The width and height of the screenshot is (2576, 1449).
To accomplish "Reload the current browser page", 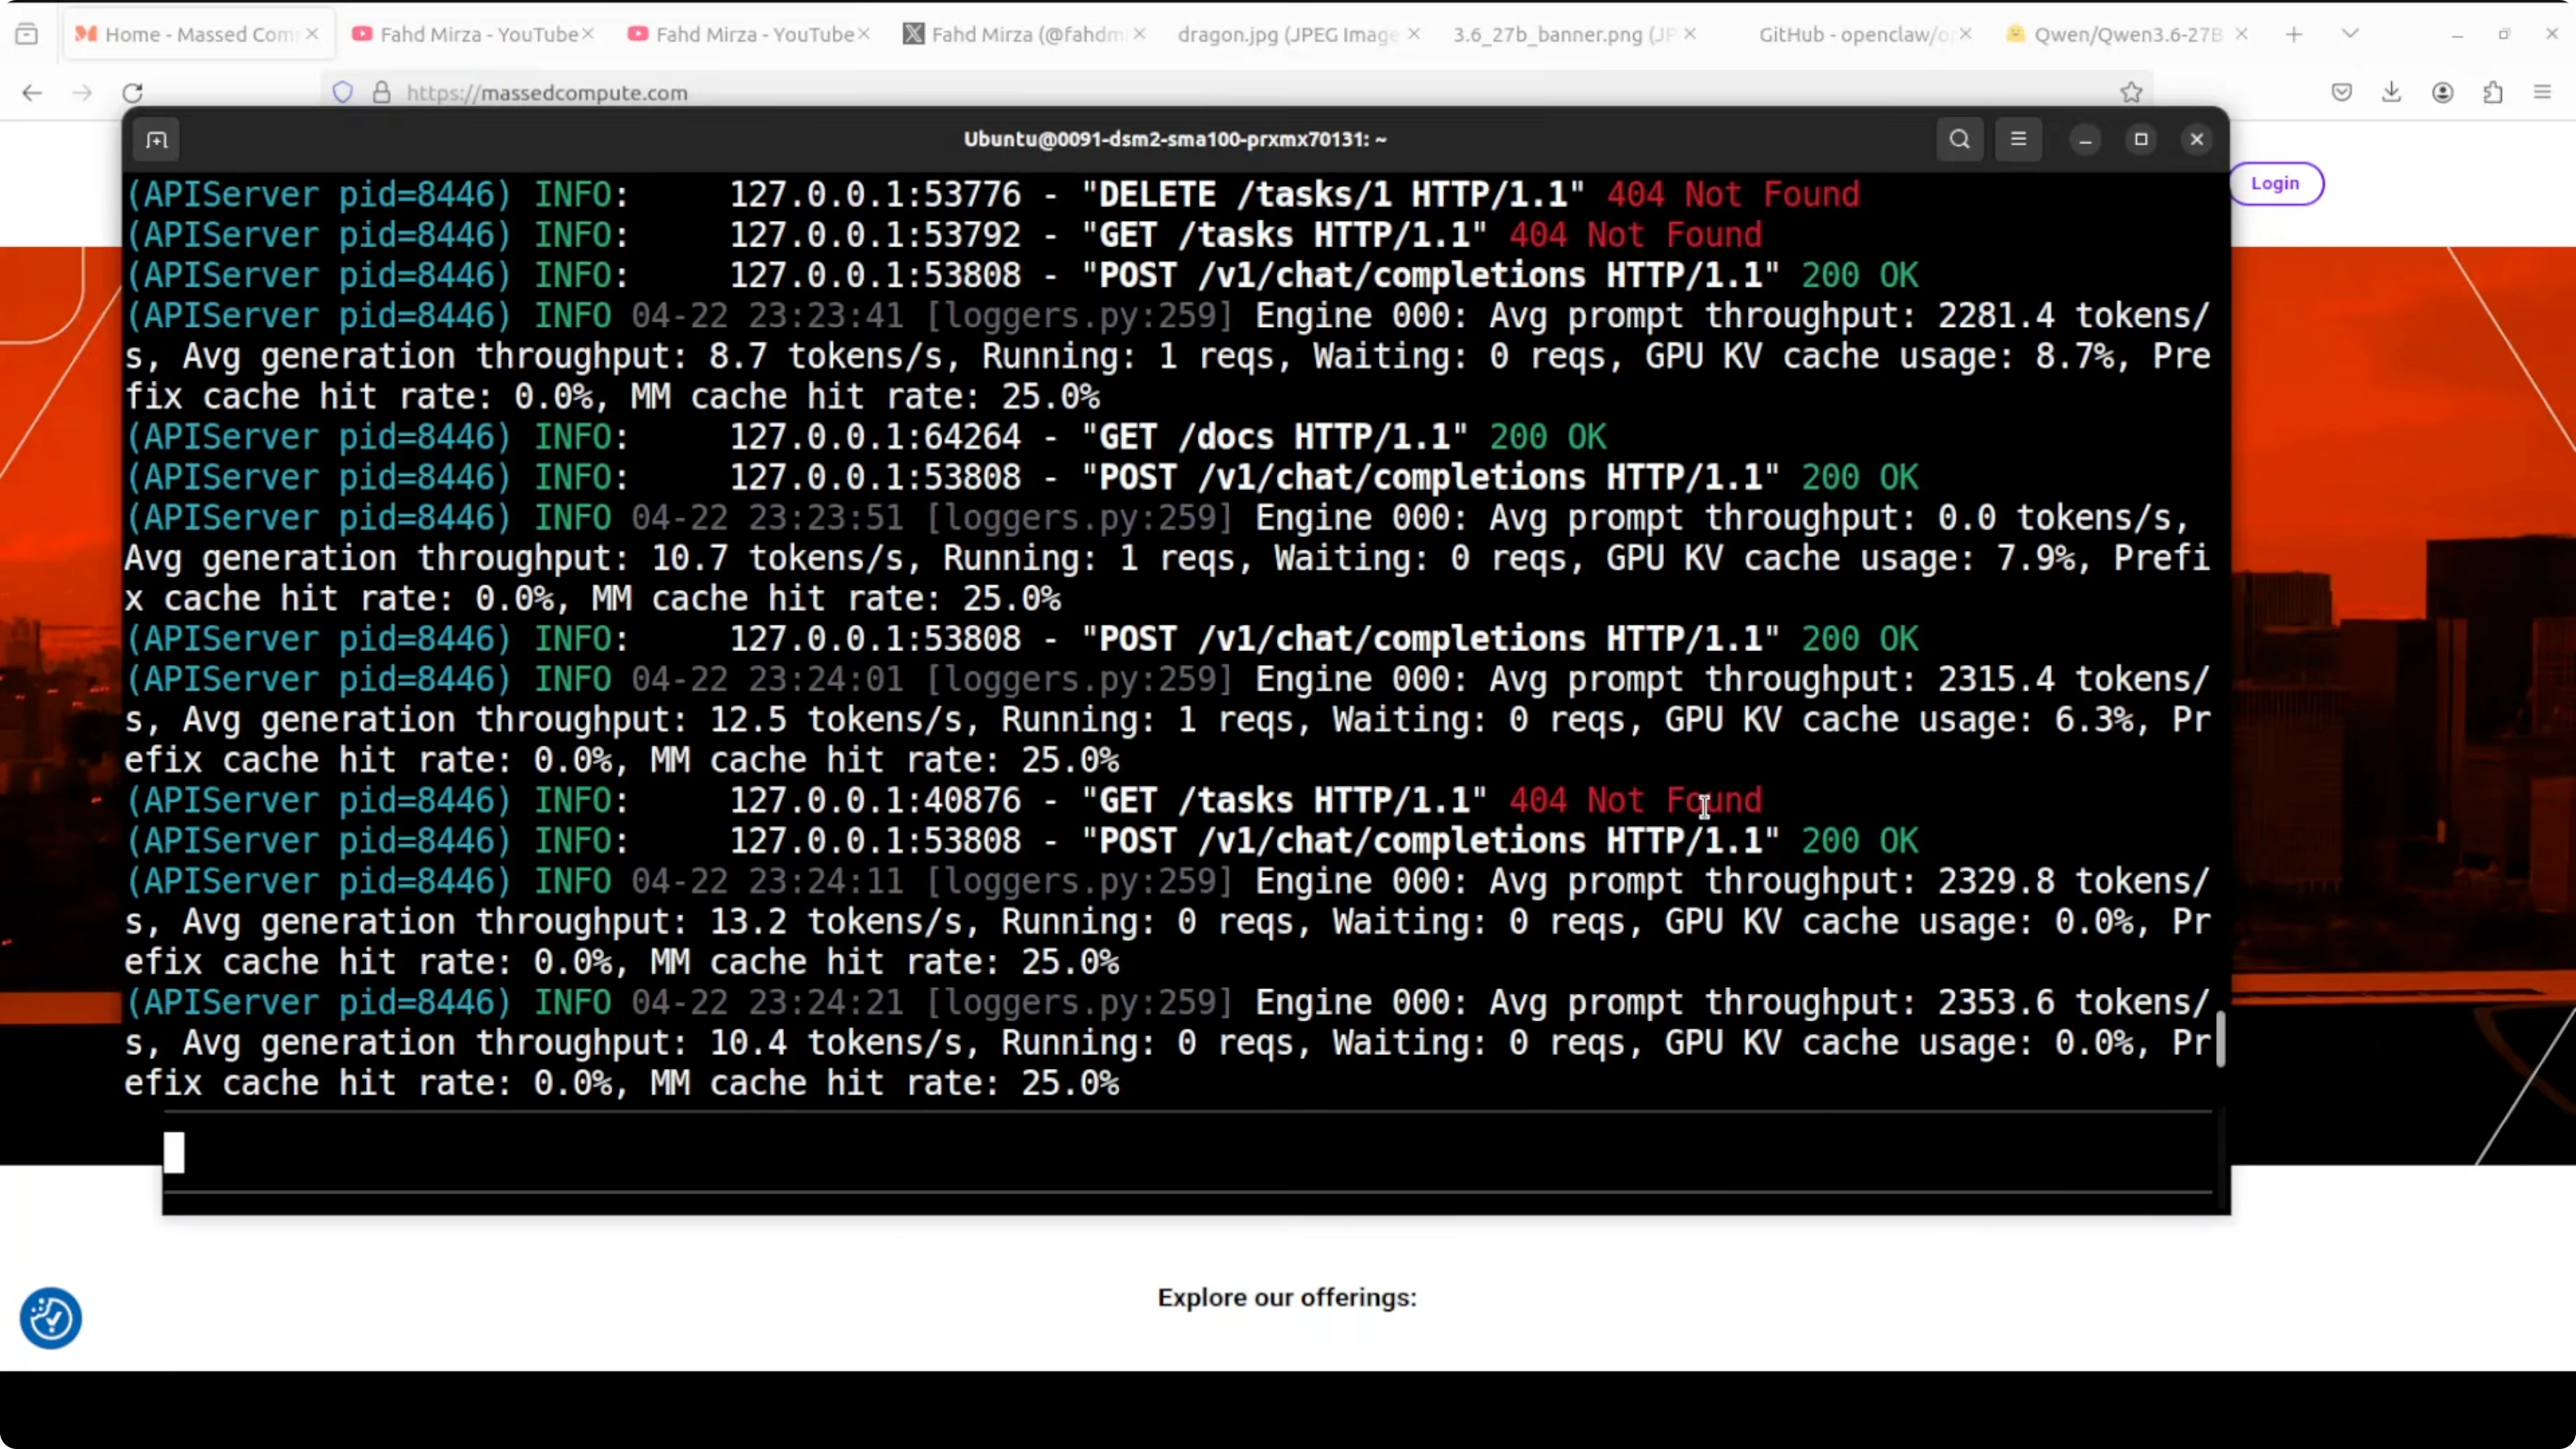I will click(x=133, y=93).
